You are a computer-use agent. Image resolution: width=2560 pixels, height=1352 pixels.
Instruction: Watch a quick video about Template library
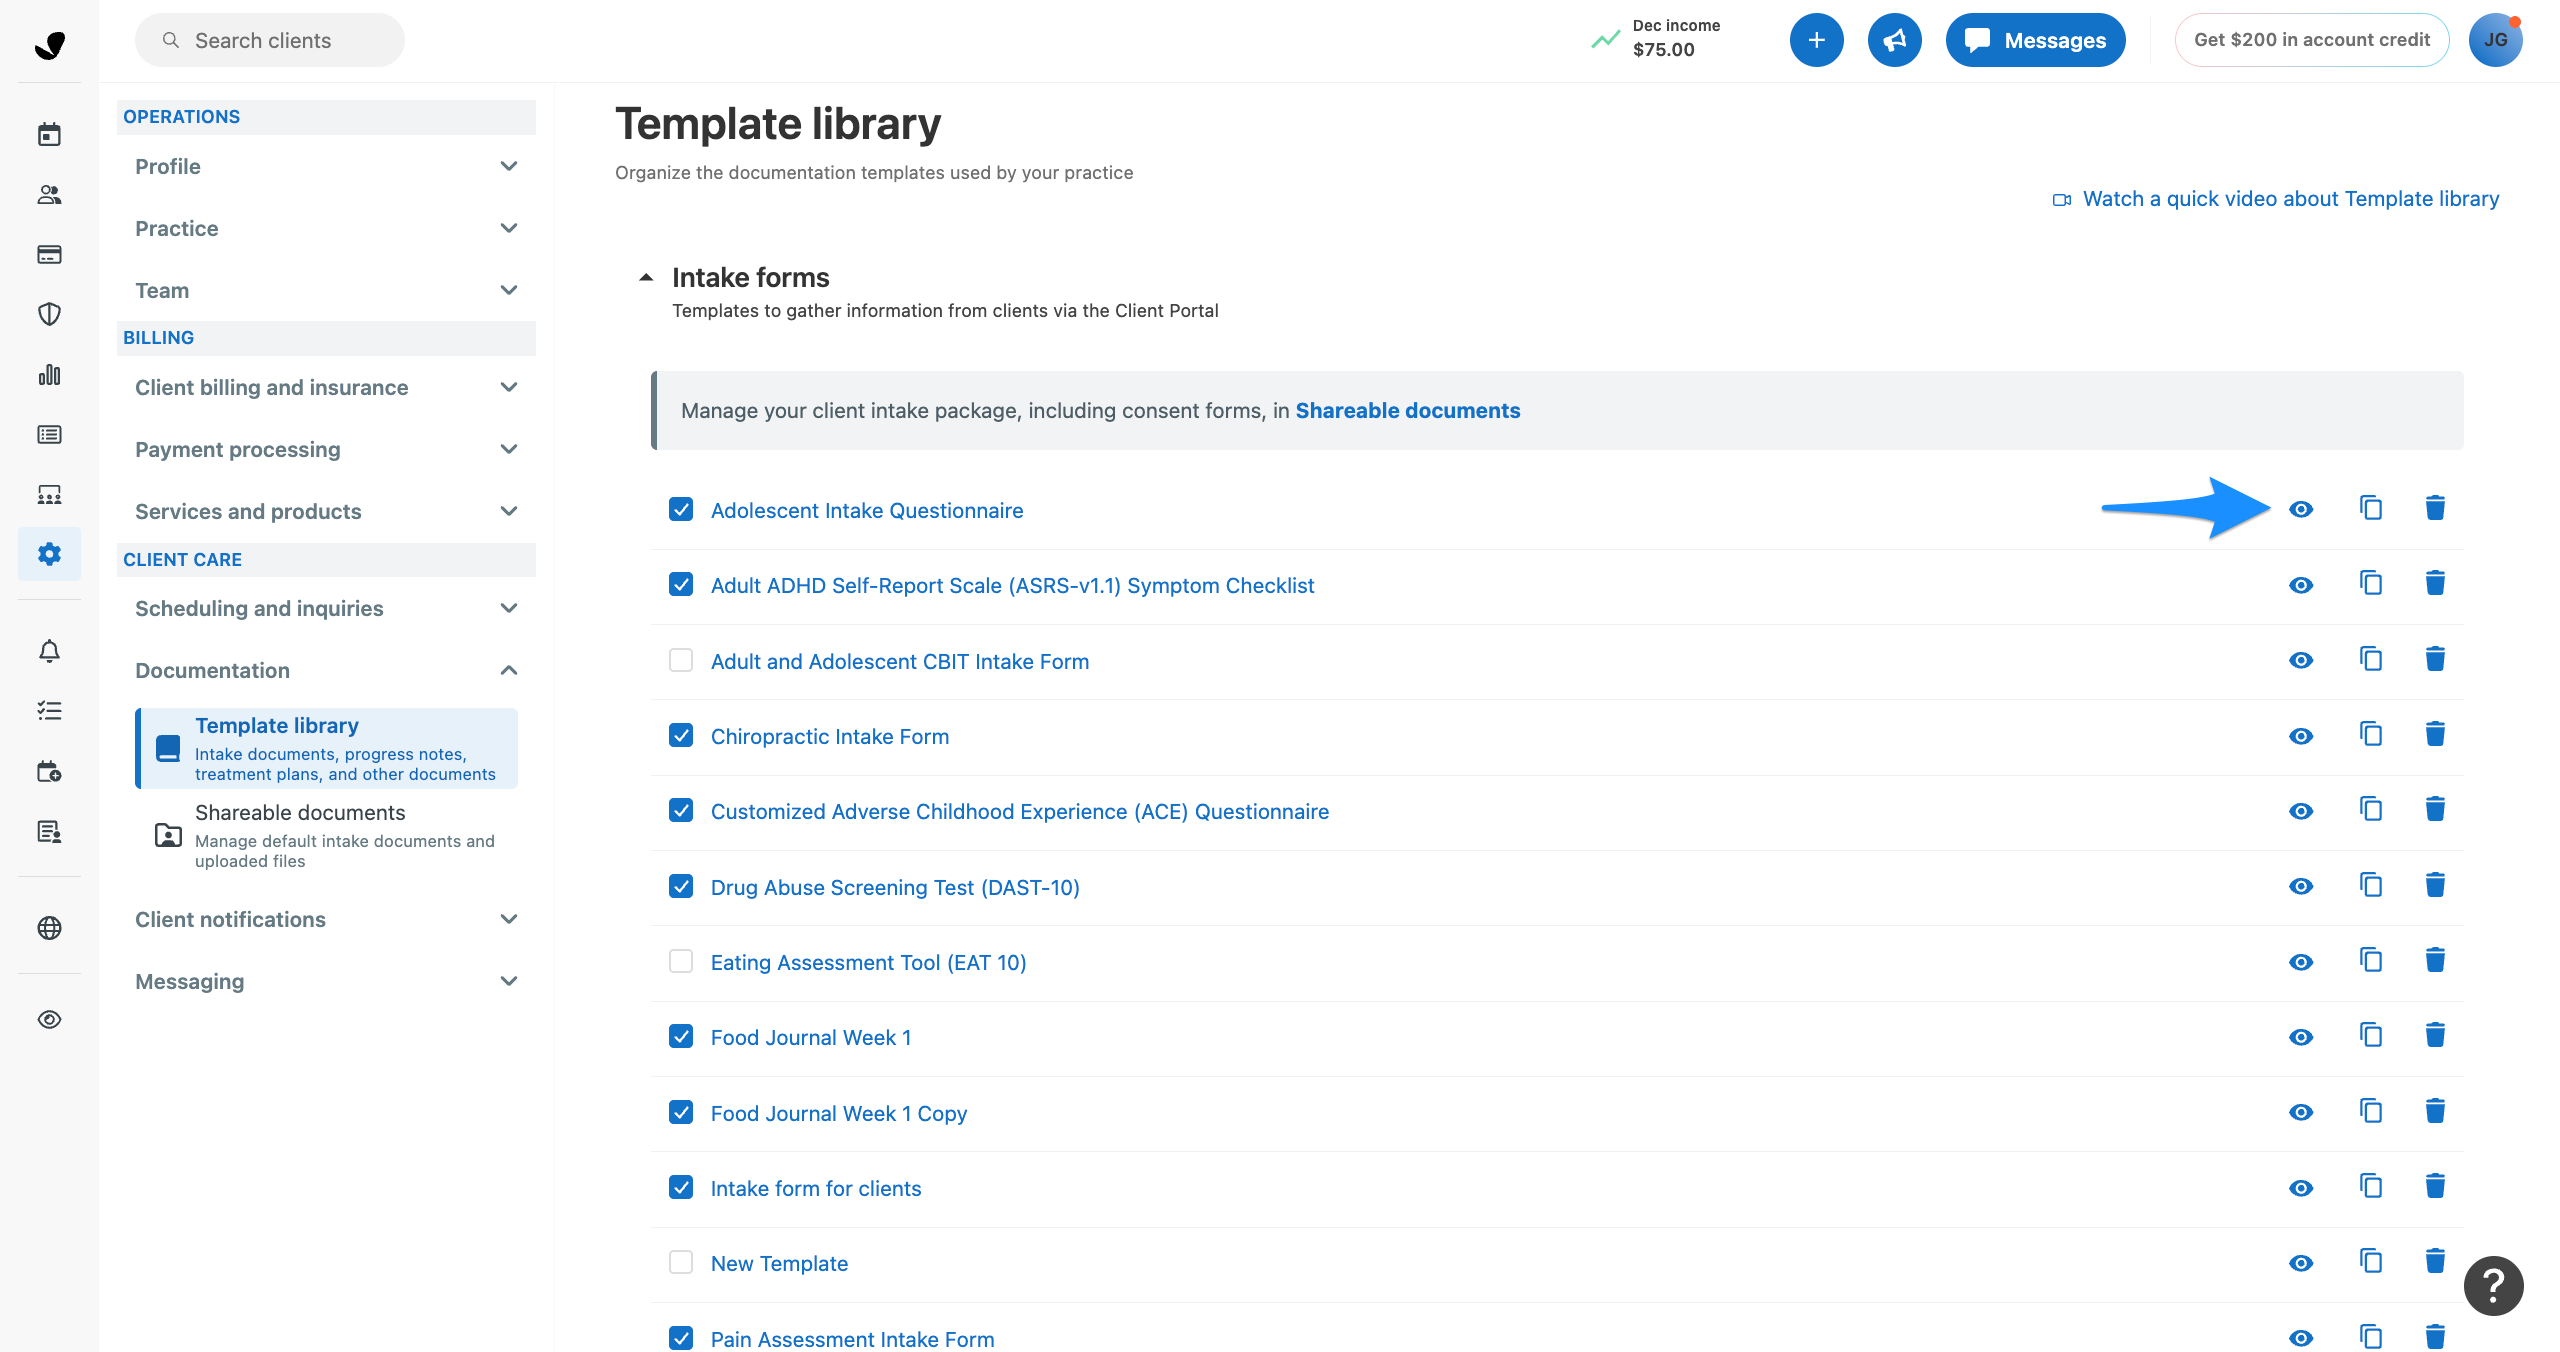tap(2276, 199)
